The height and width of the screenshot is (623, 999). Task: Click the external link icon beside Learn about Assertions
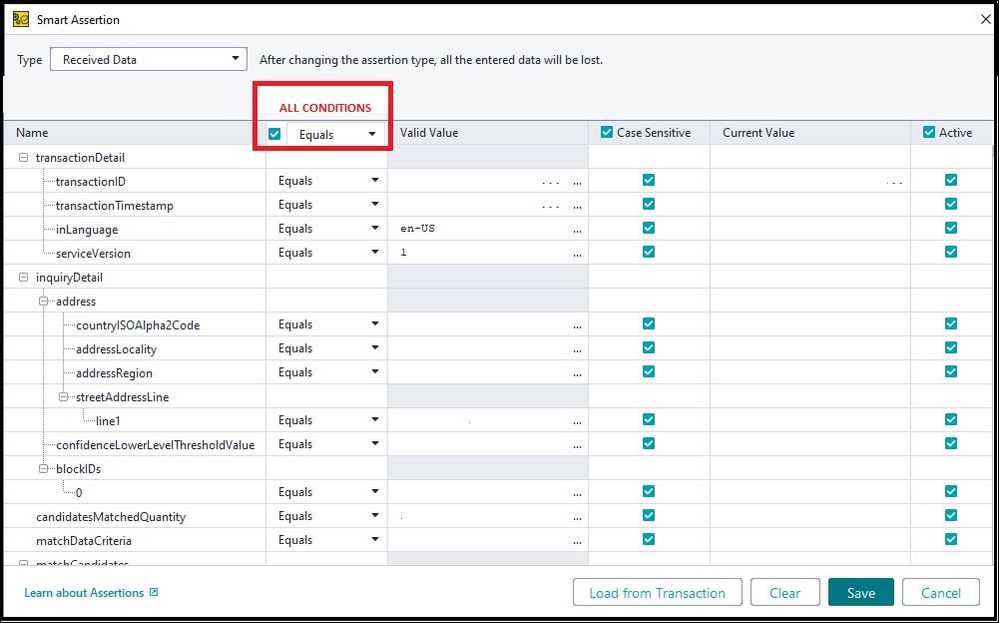coord(154,593)
